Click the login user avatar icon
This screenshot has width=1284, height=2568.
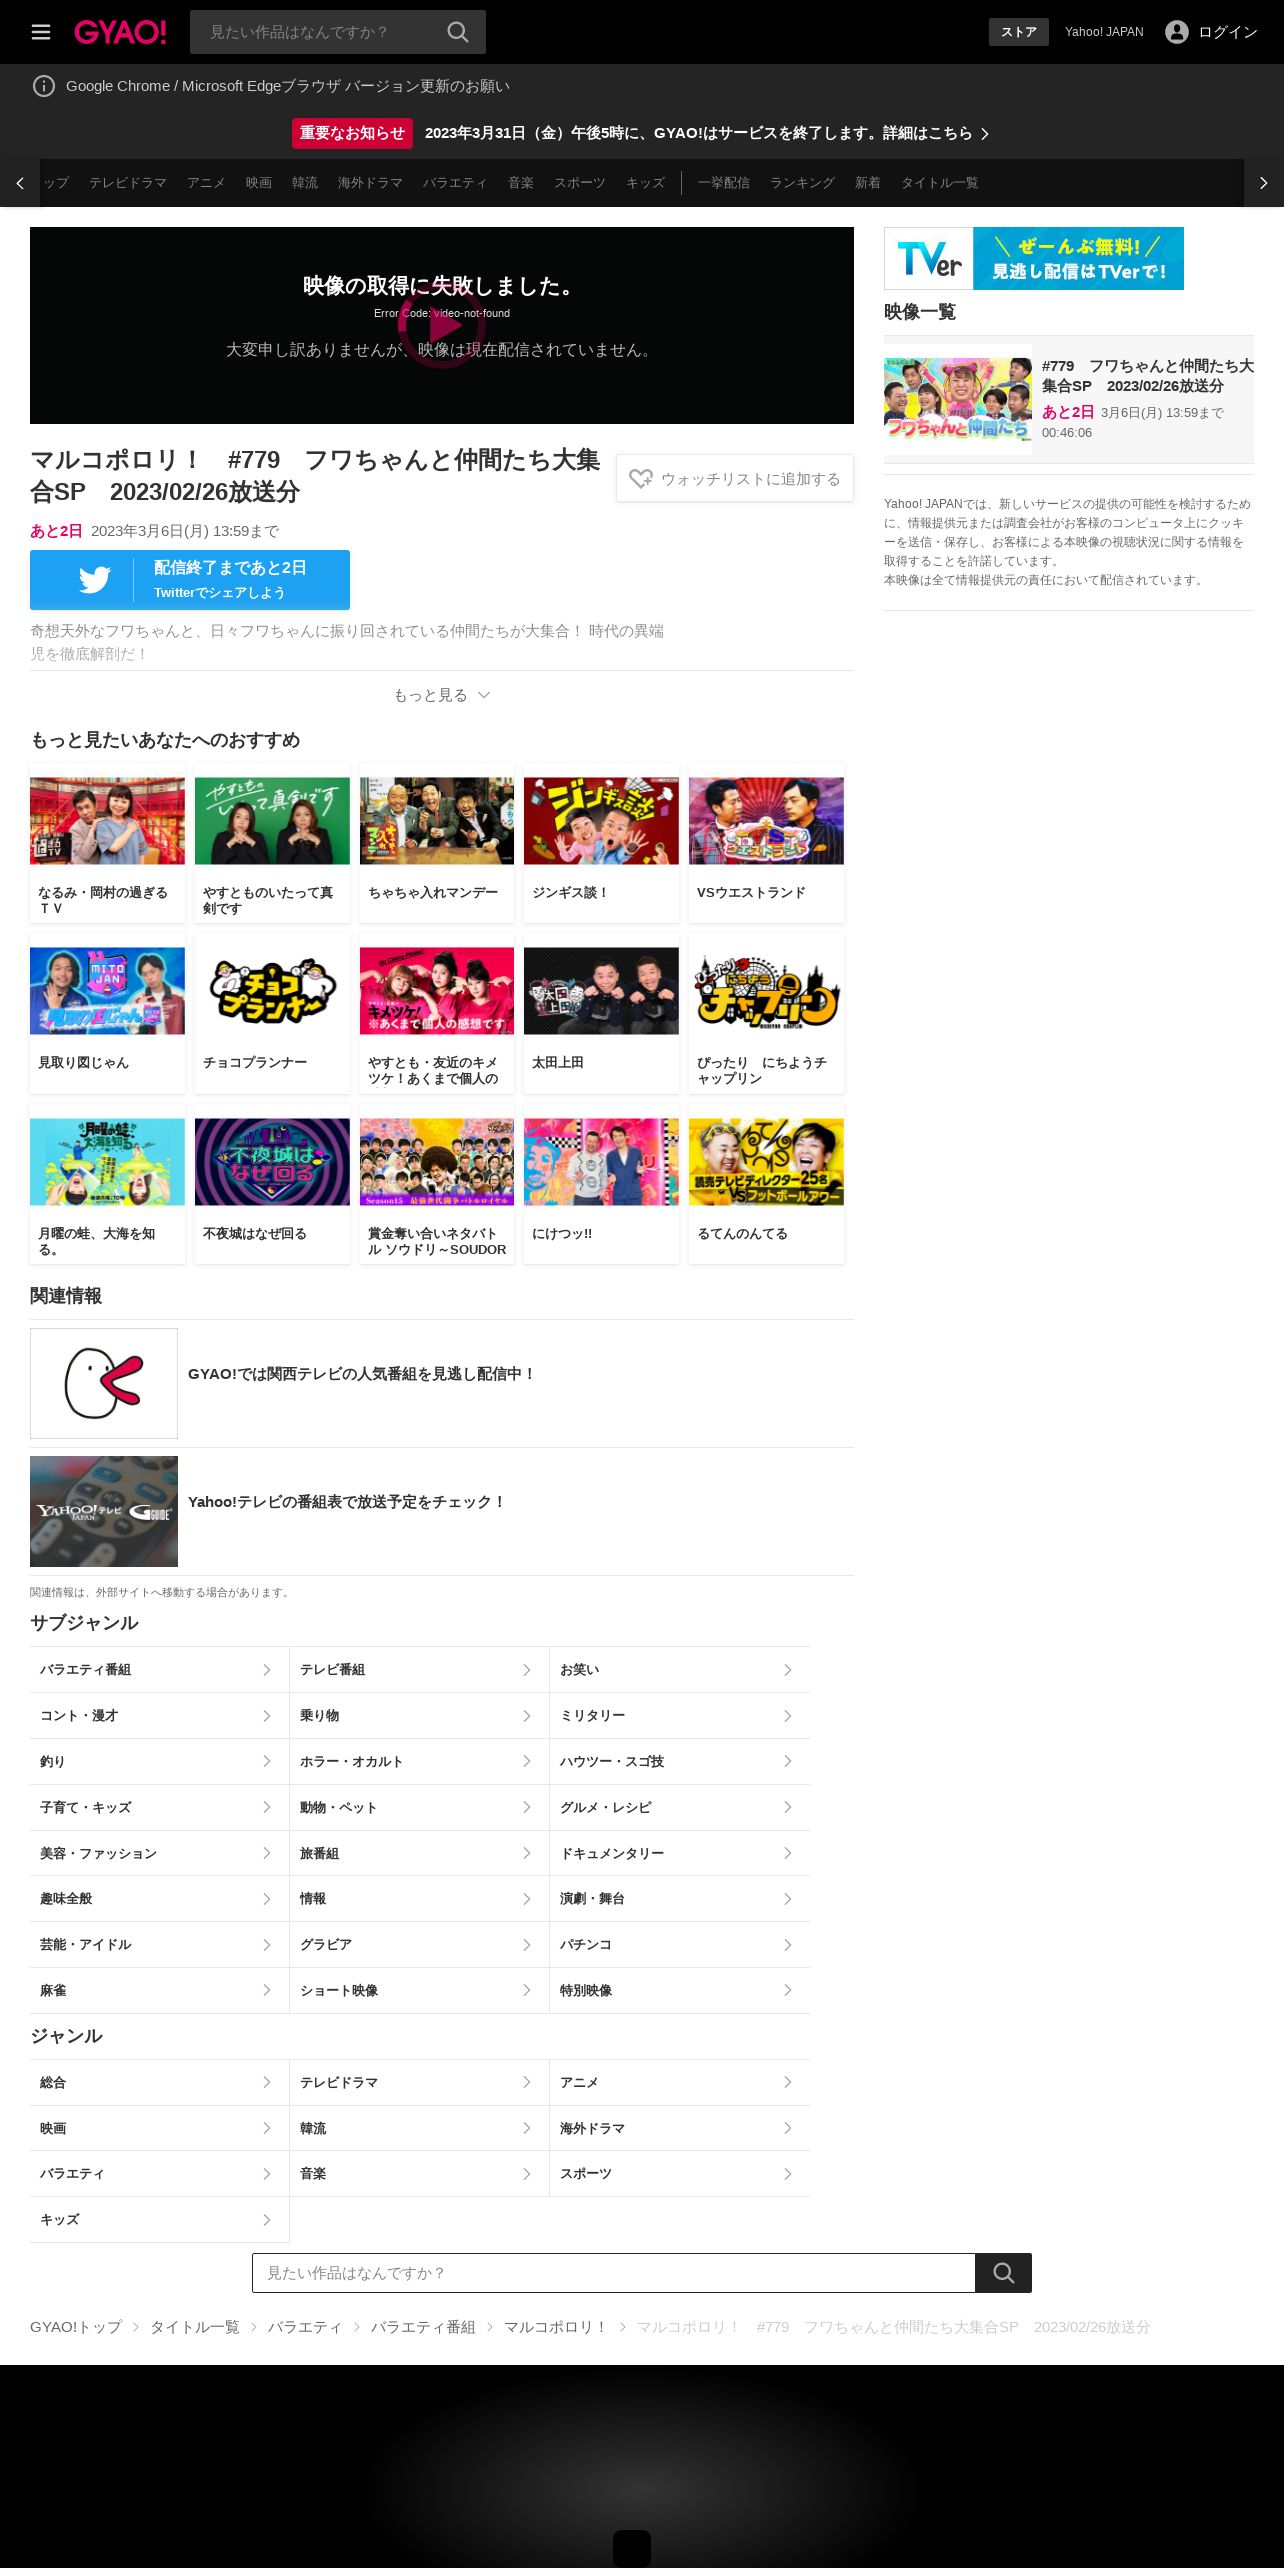tap(1177, 32)
